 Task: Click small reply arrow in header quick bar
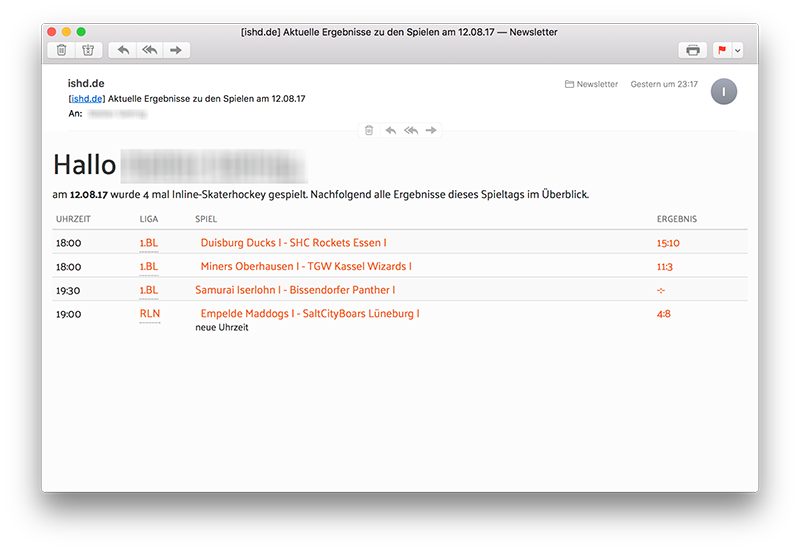391,131
